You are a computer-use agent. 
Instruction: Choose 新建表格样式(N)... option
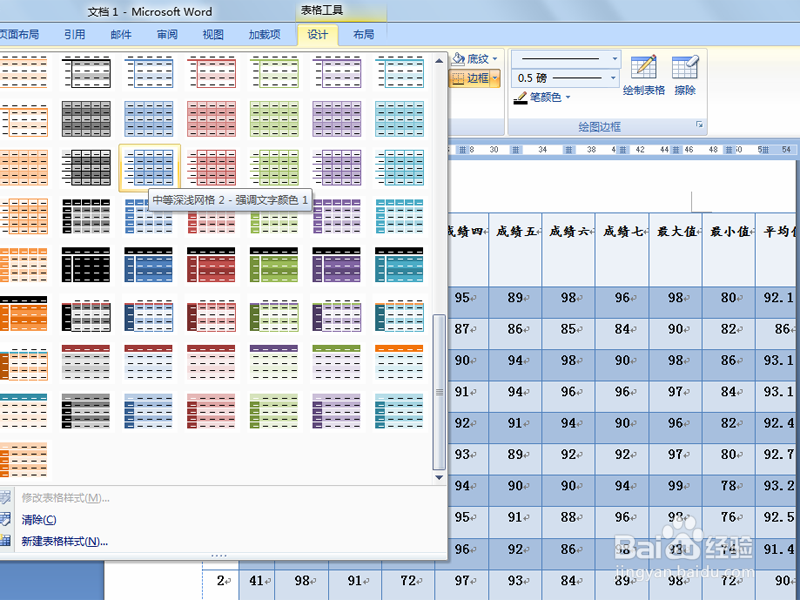click(64, 541)
